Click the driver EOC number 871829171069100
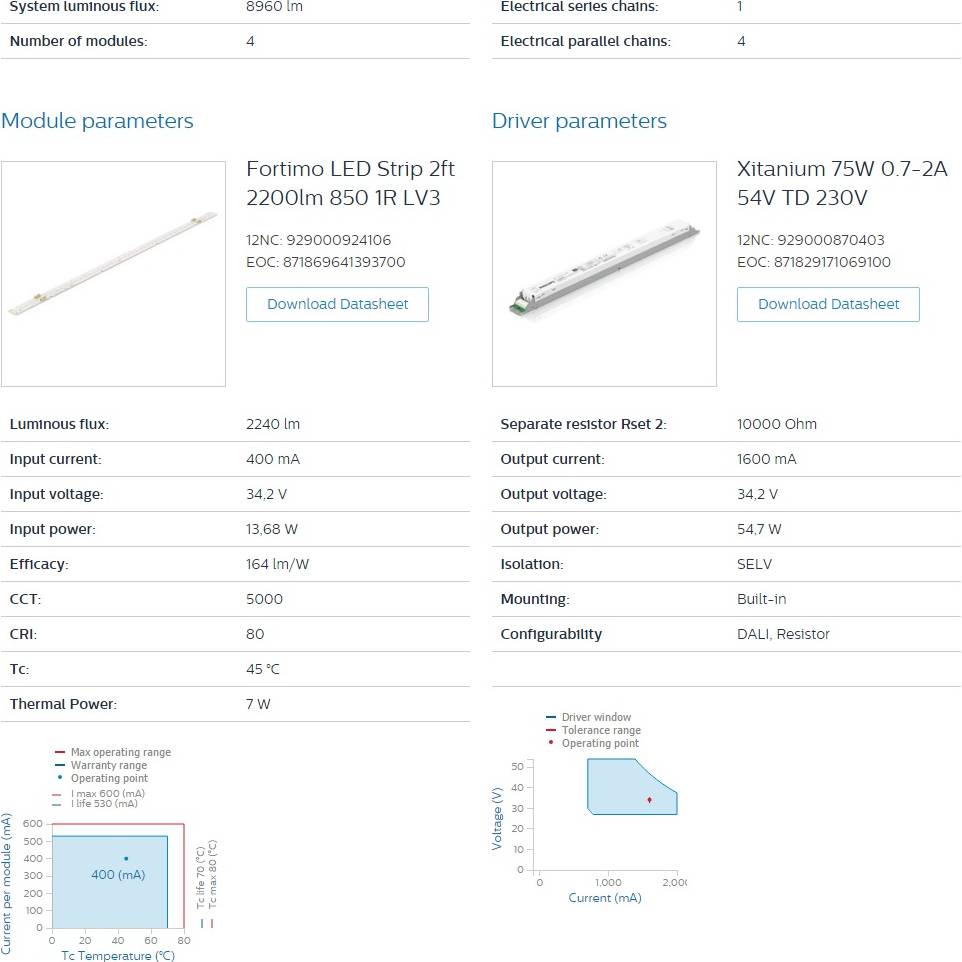 click(832, 262)
